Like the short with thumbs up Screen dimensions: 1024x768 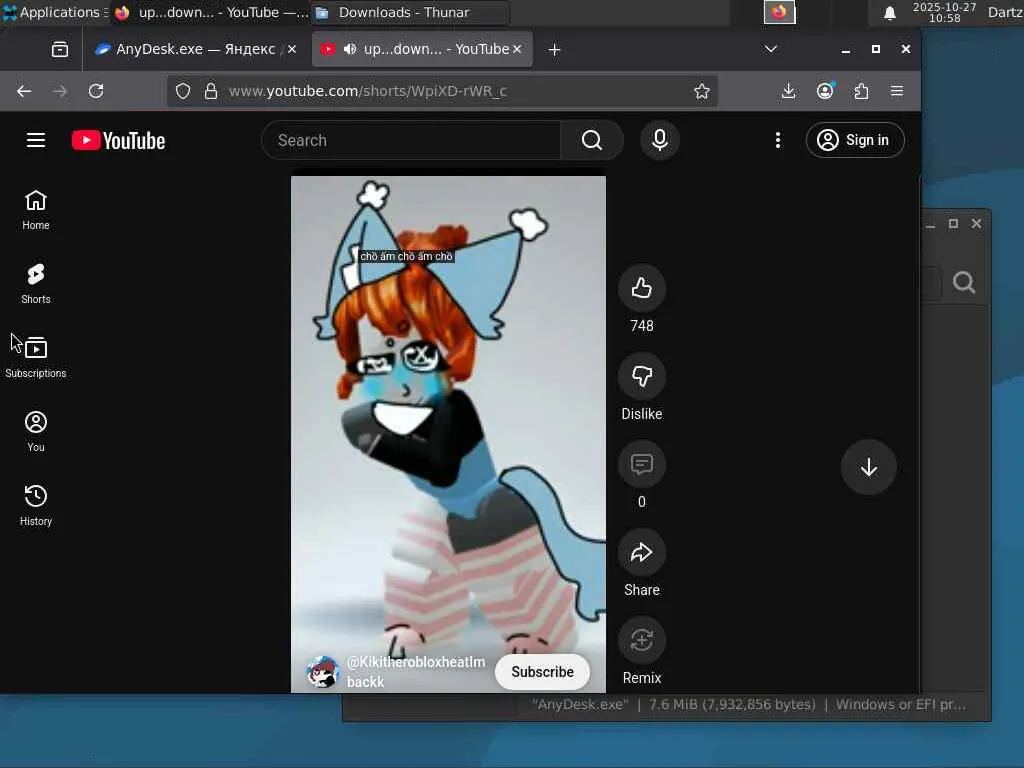[x=641, y=288]
